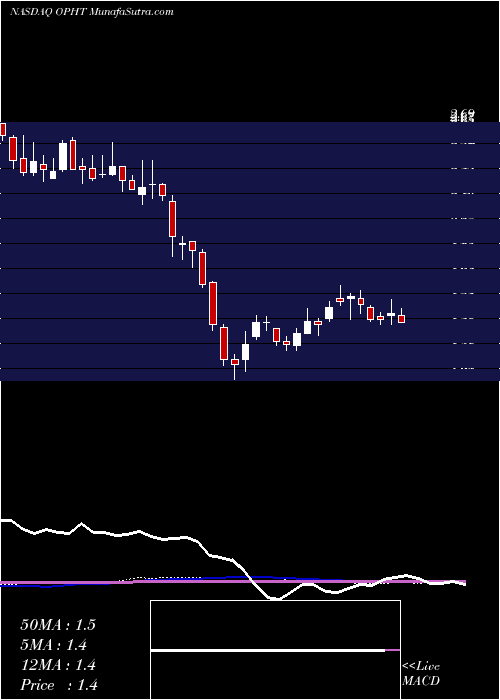Image resolution: width=500 pixels, height=700 pixels.
Task: Click the NASDAQ OPHT chart title text
Action: coord(92,12)
